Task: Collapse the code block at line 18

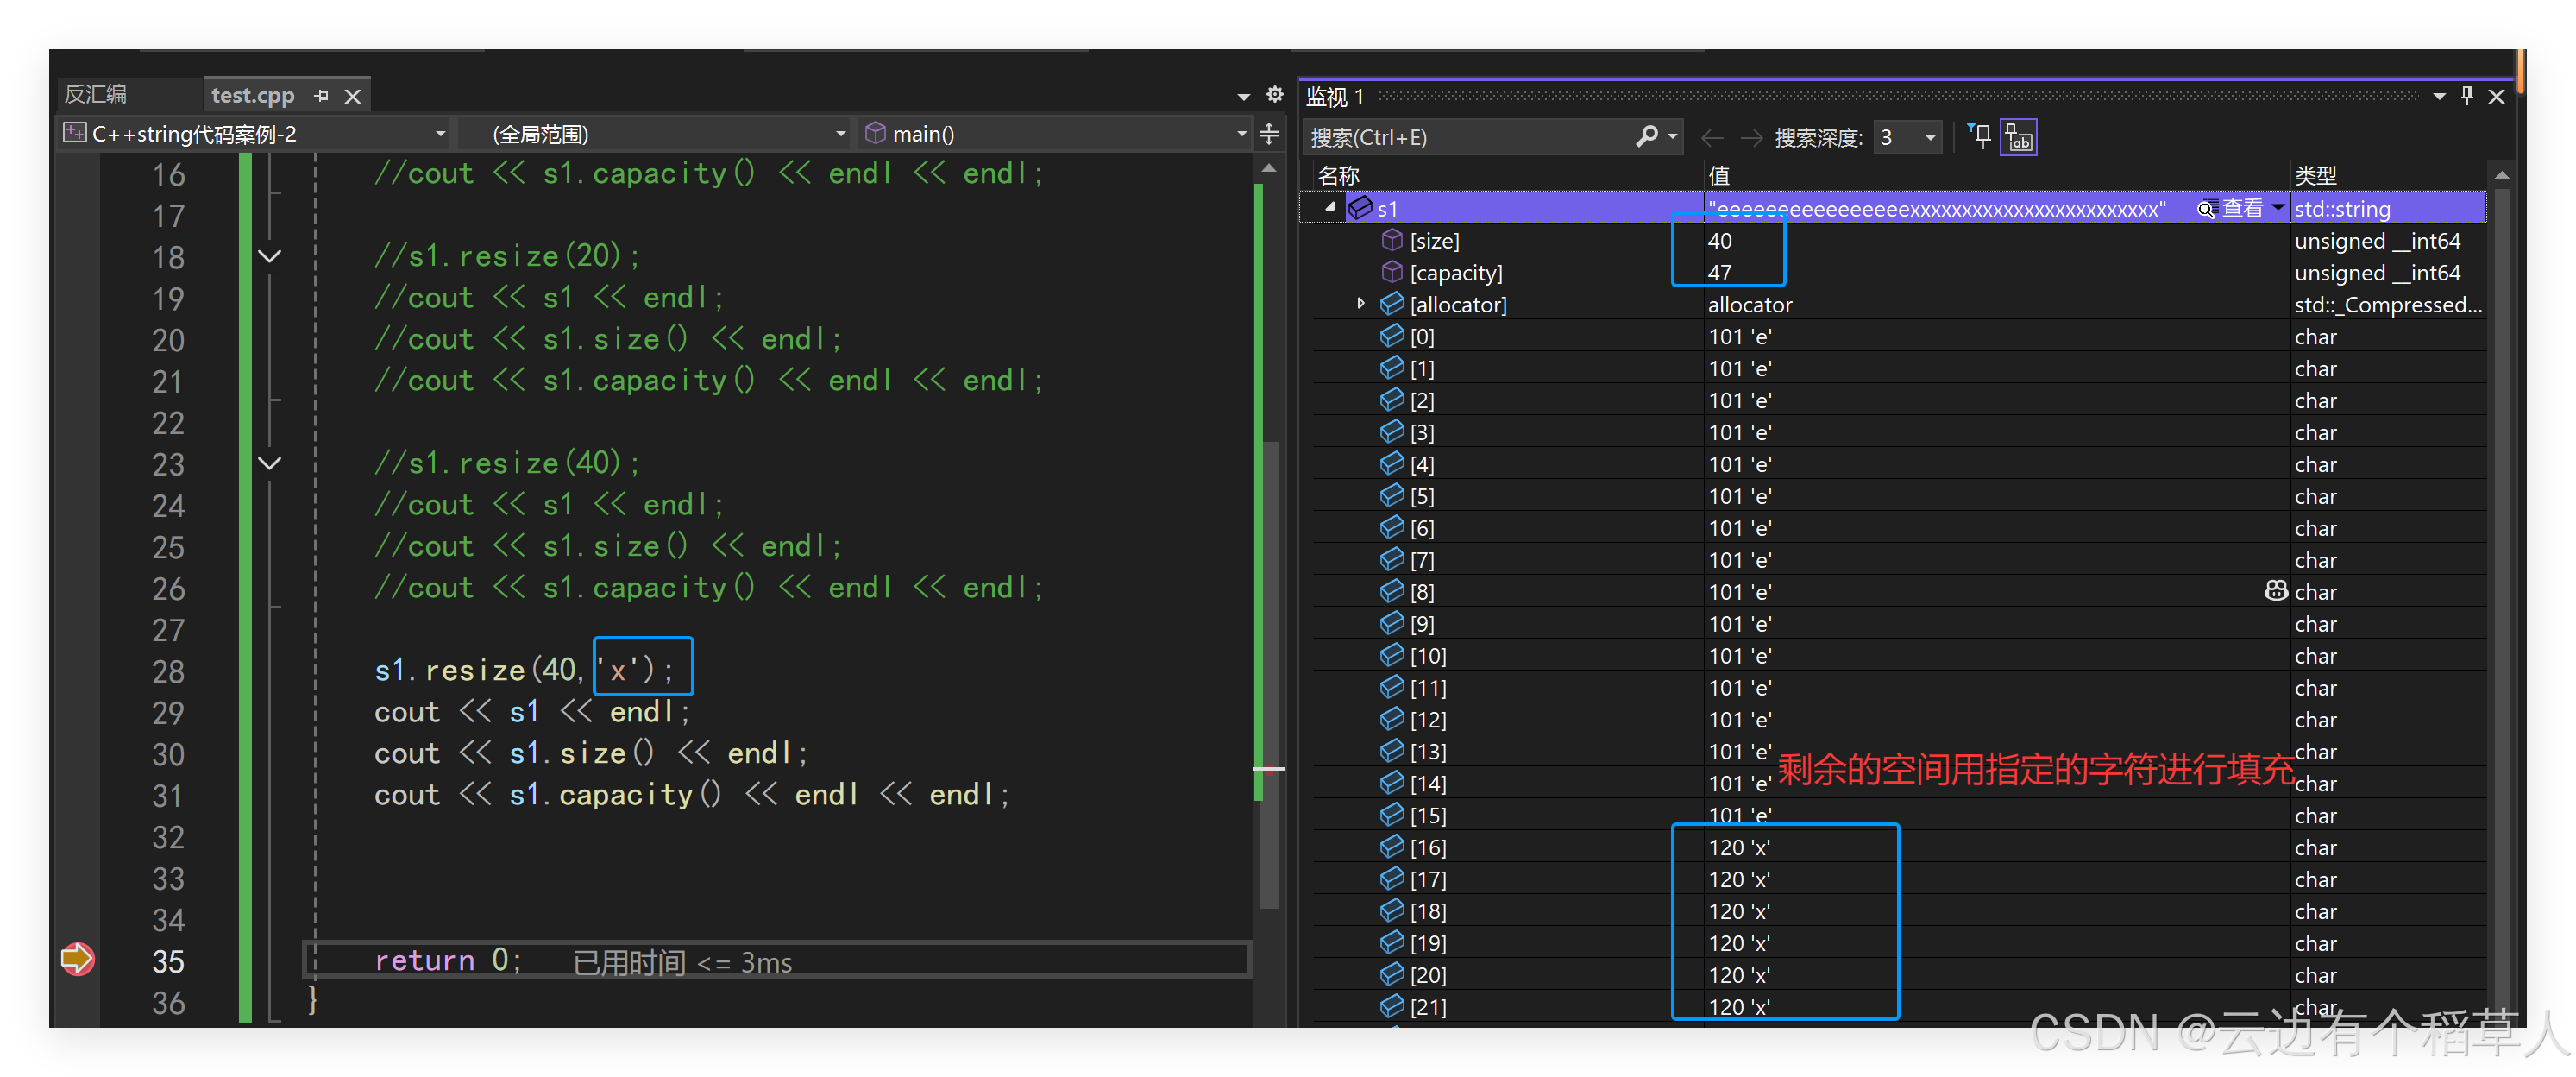Action: (x=269, y=256)
